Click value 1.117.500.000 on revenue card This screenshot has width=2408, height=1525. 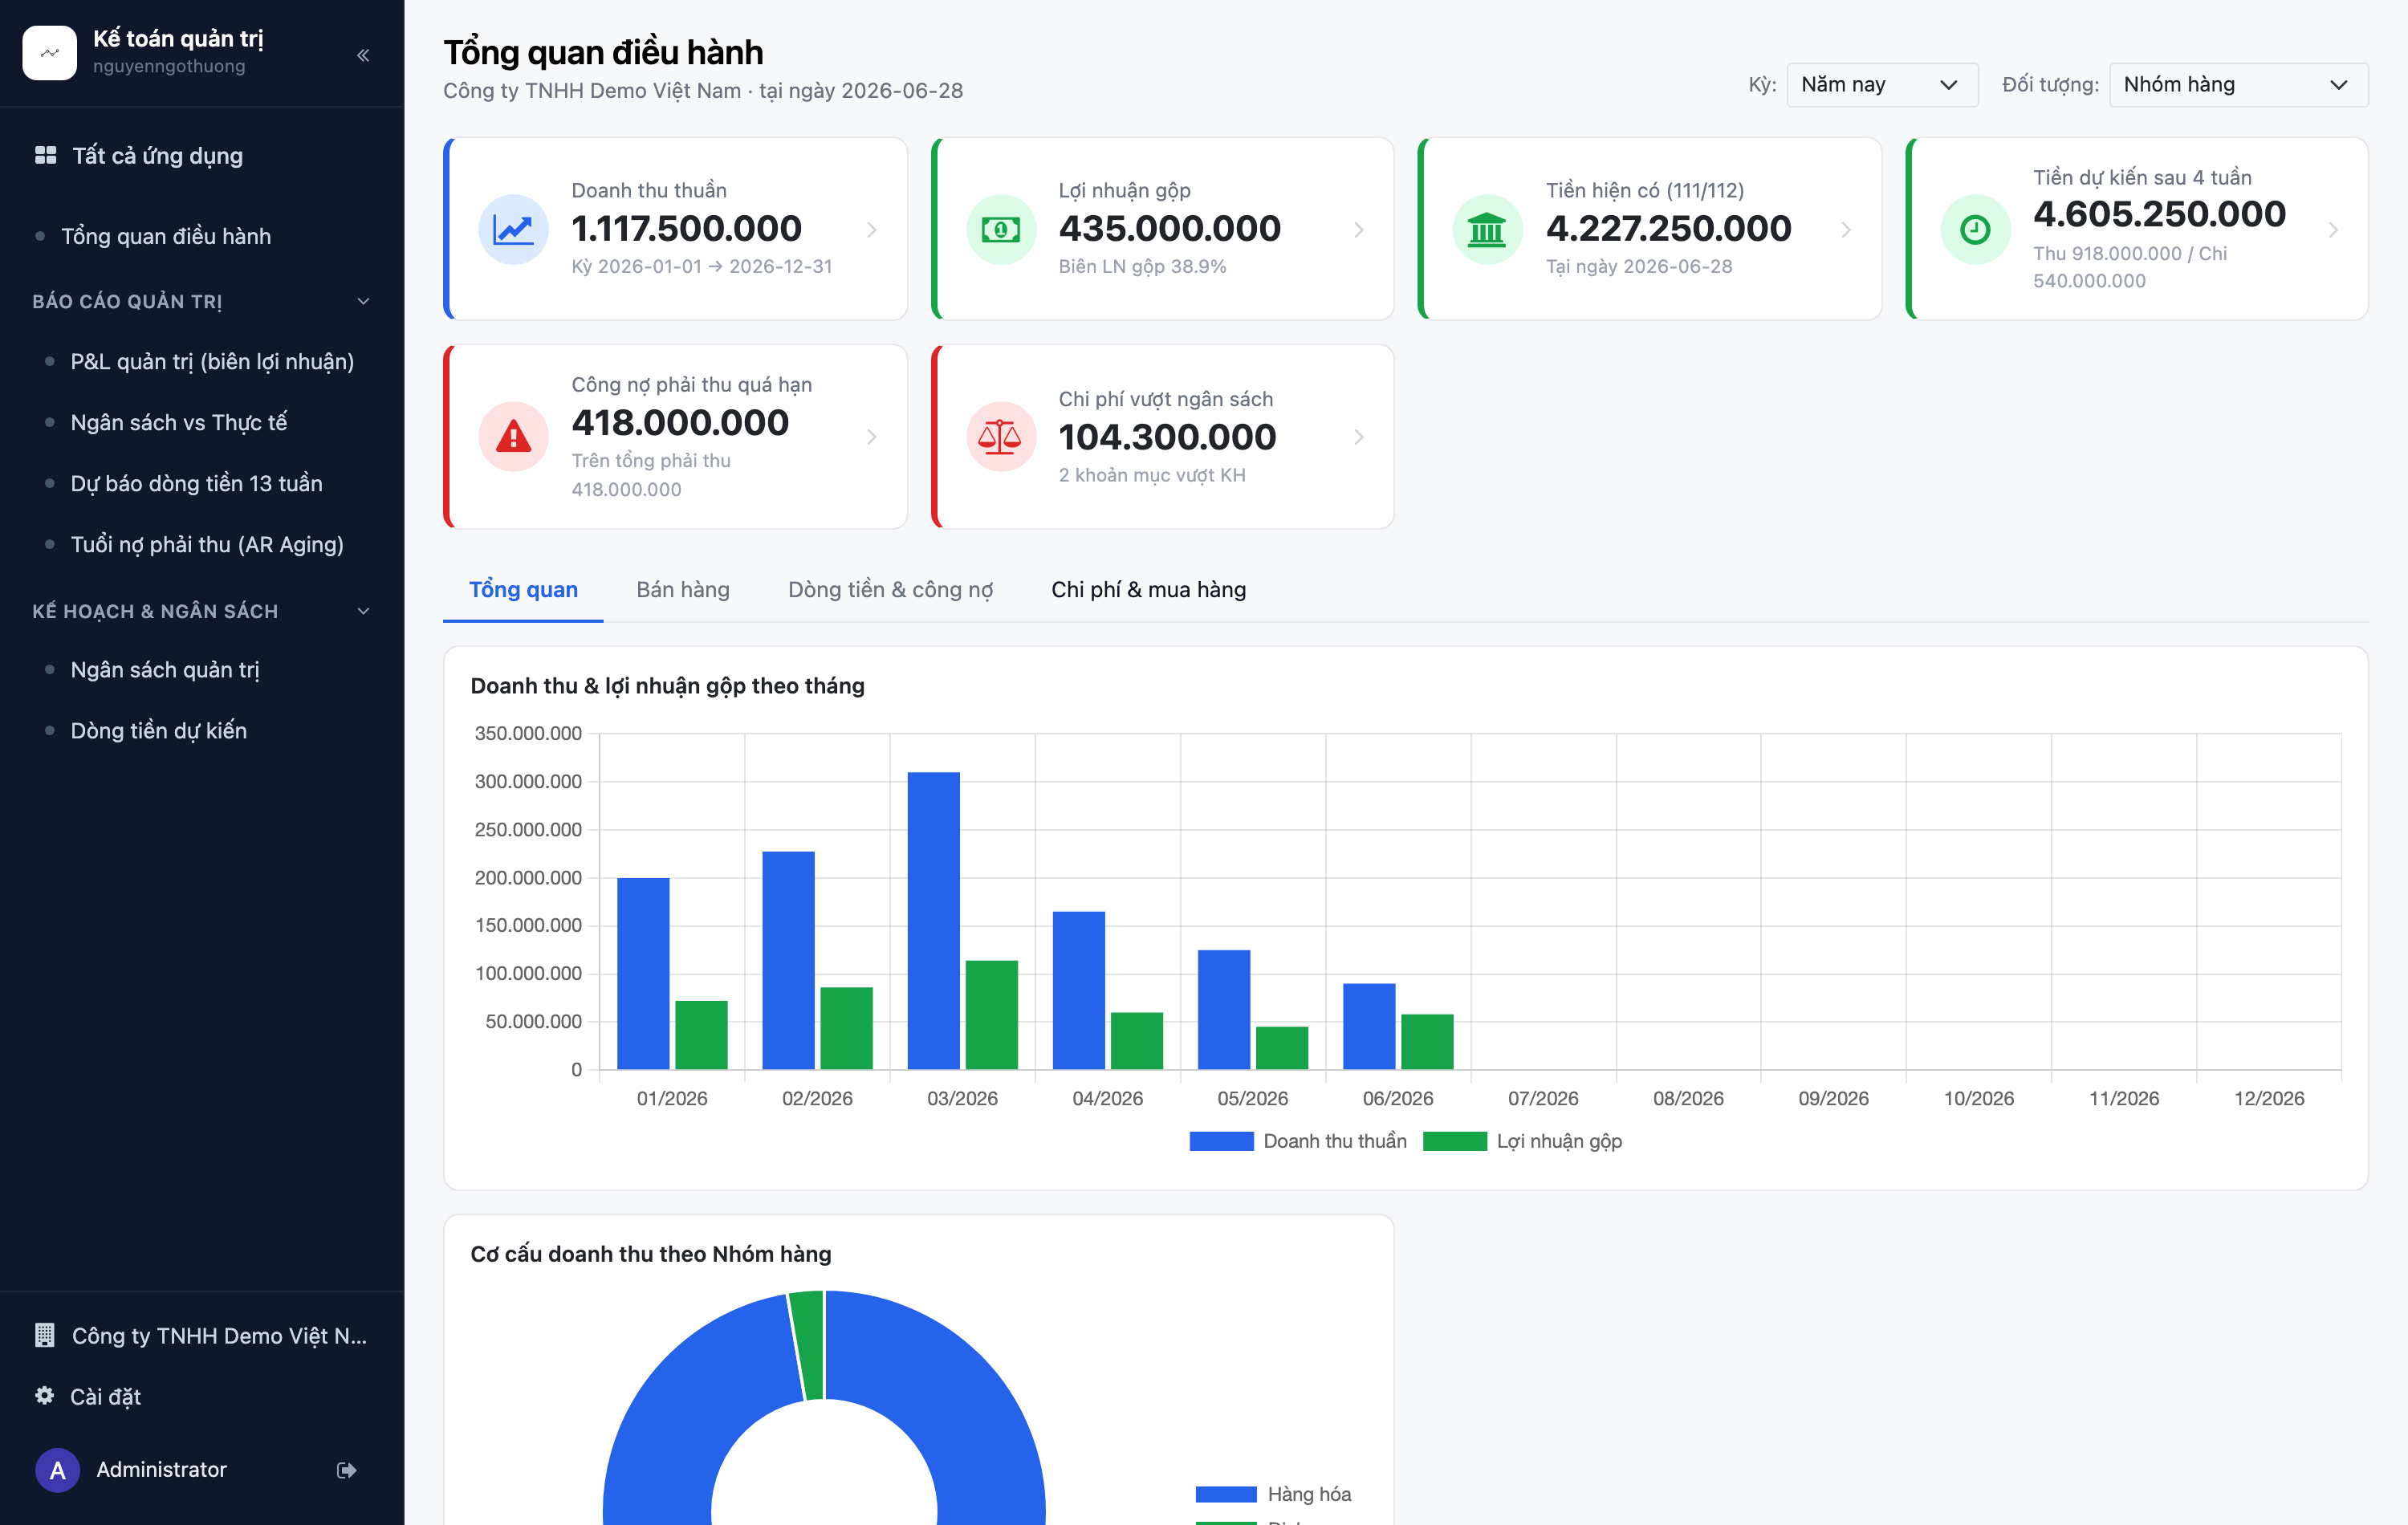(x=686, y=228)
